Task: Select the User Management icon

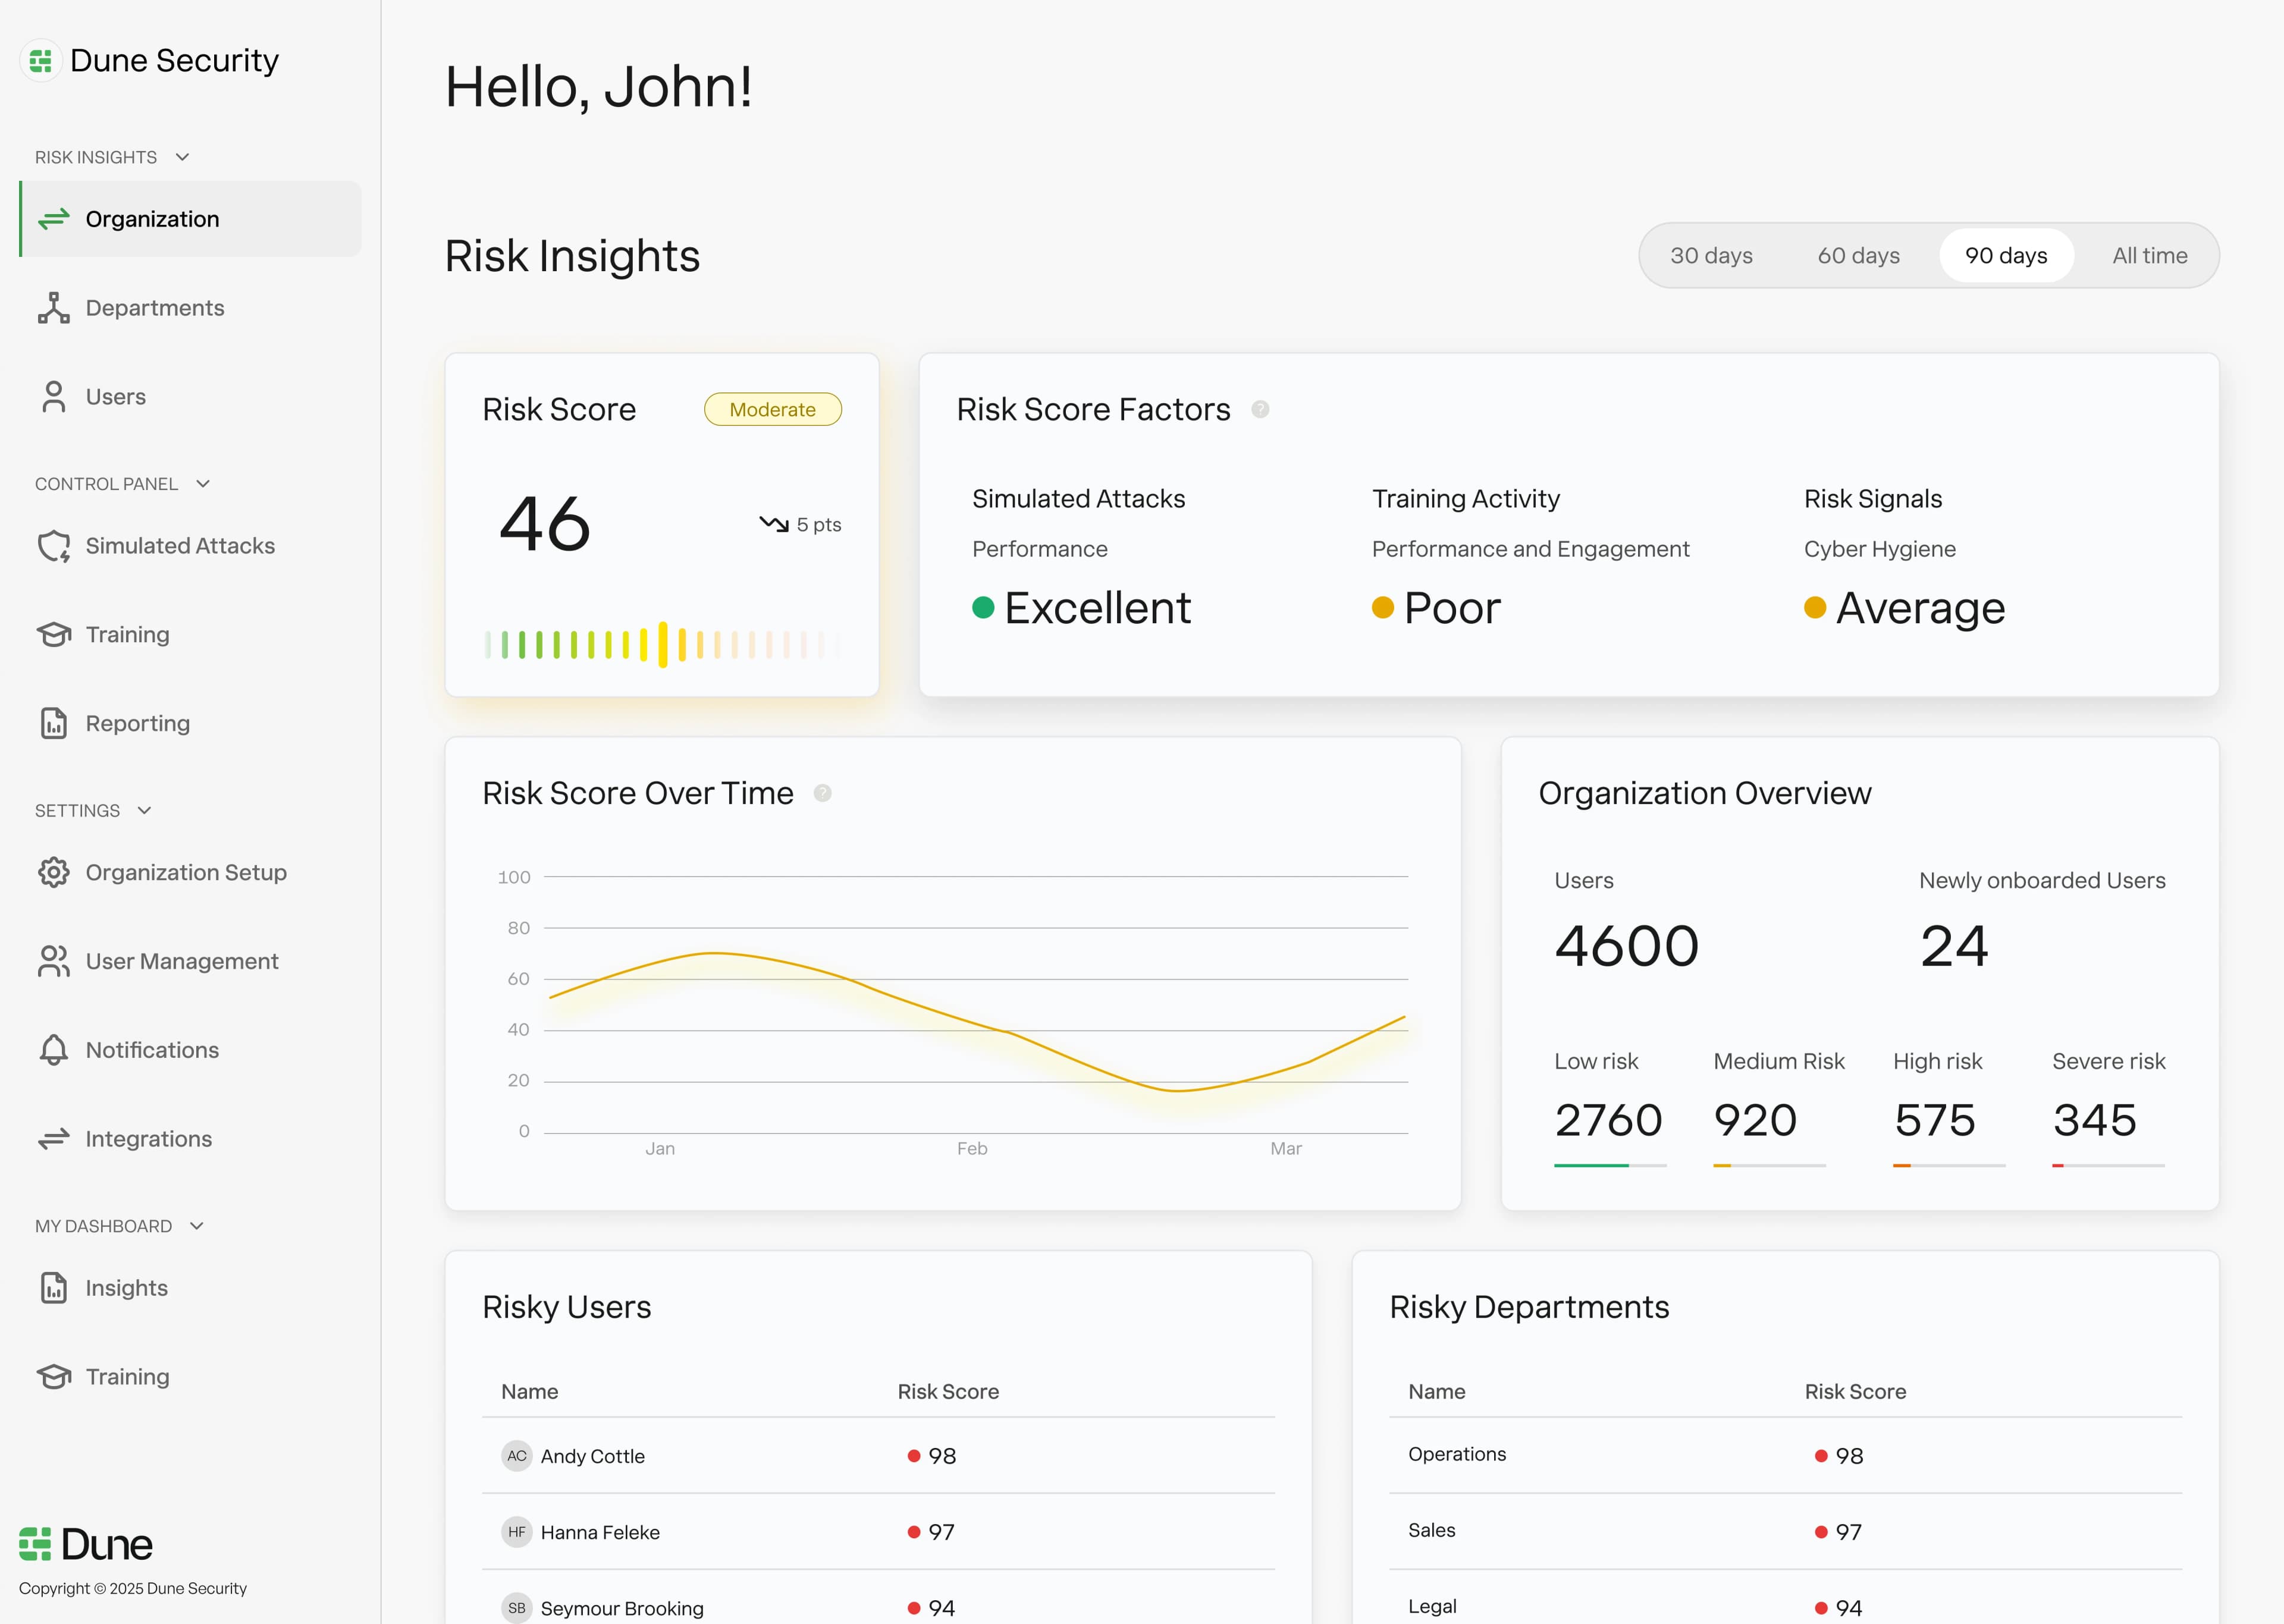Action: 54,960
